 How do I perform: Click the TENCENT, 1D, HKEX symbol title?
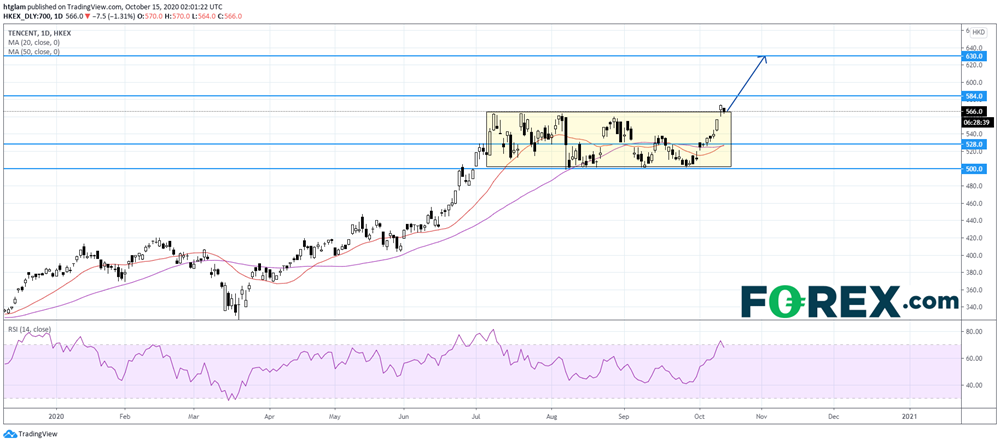38,32
